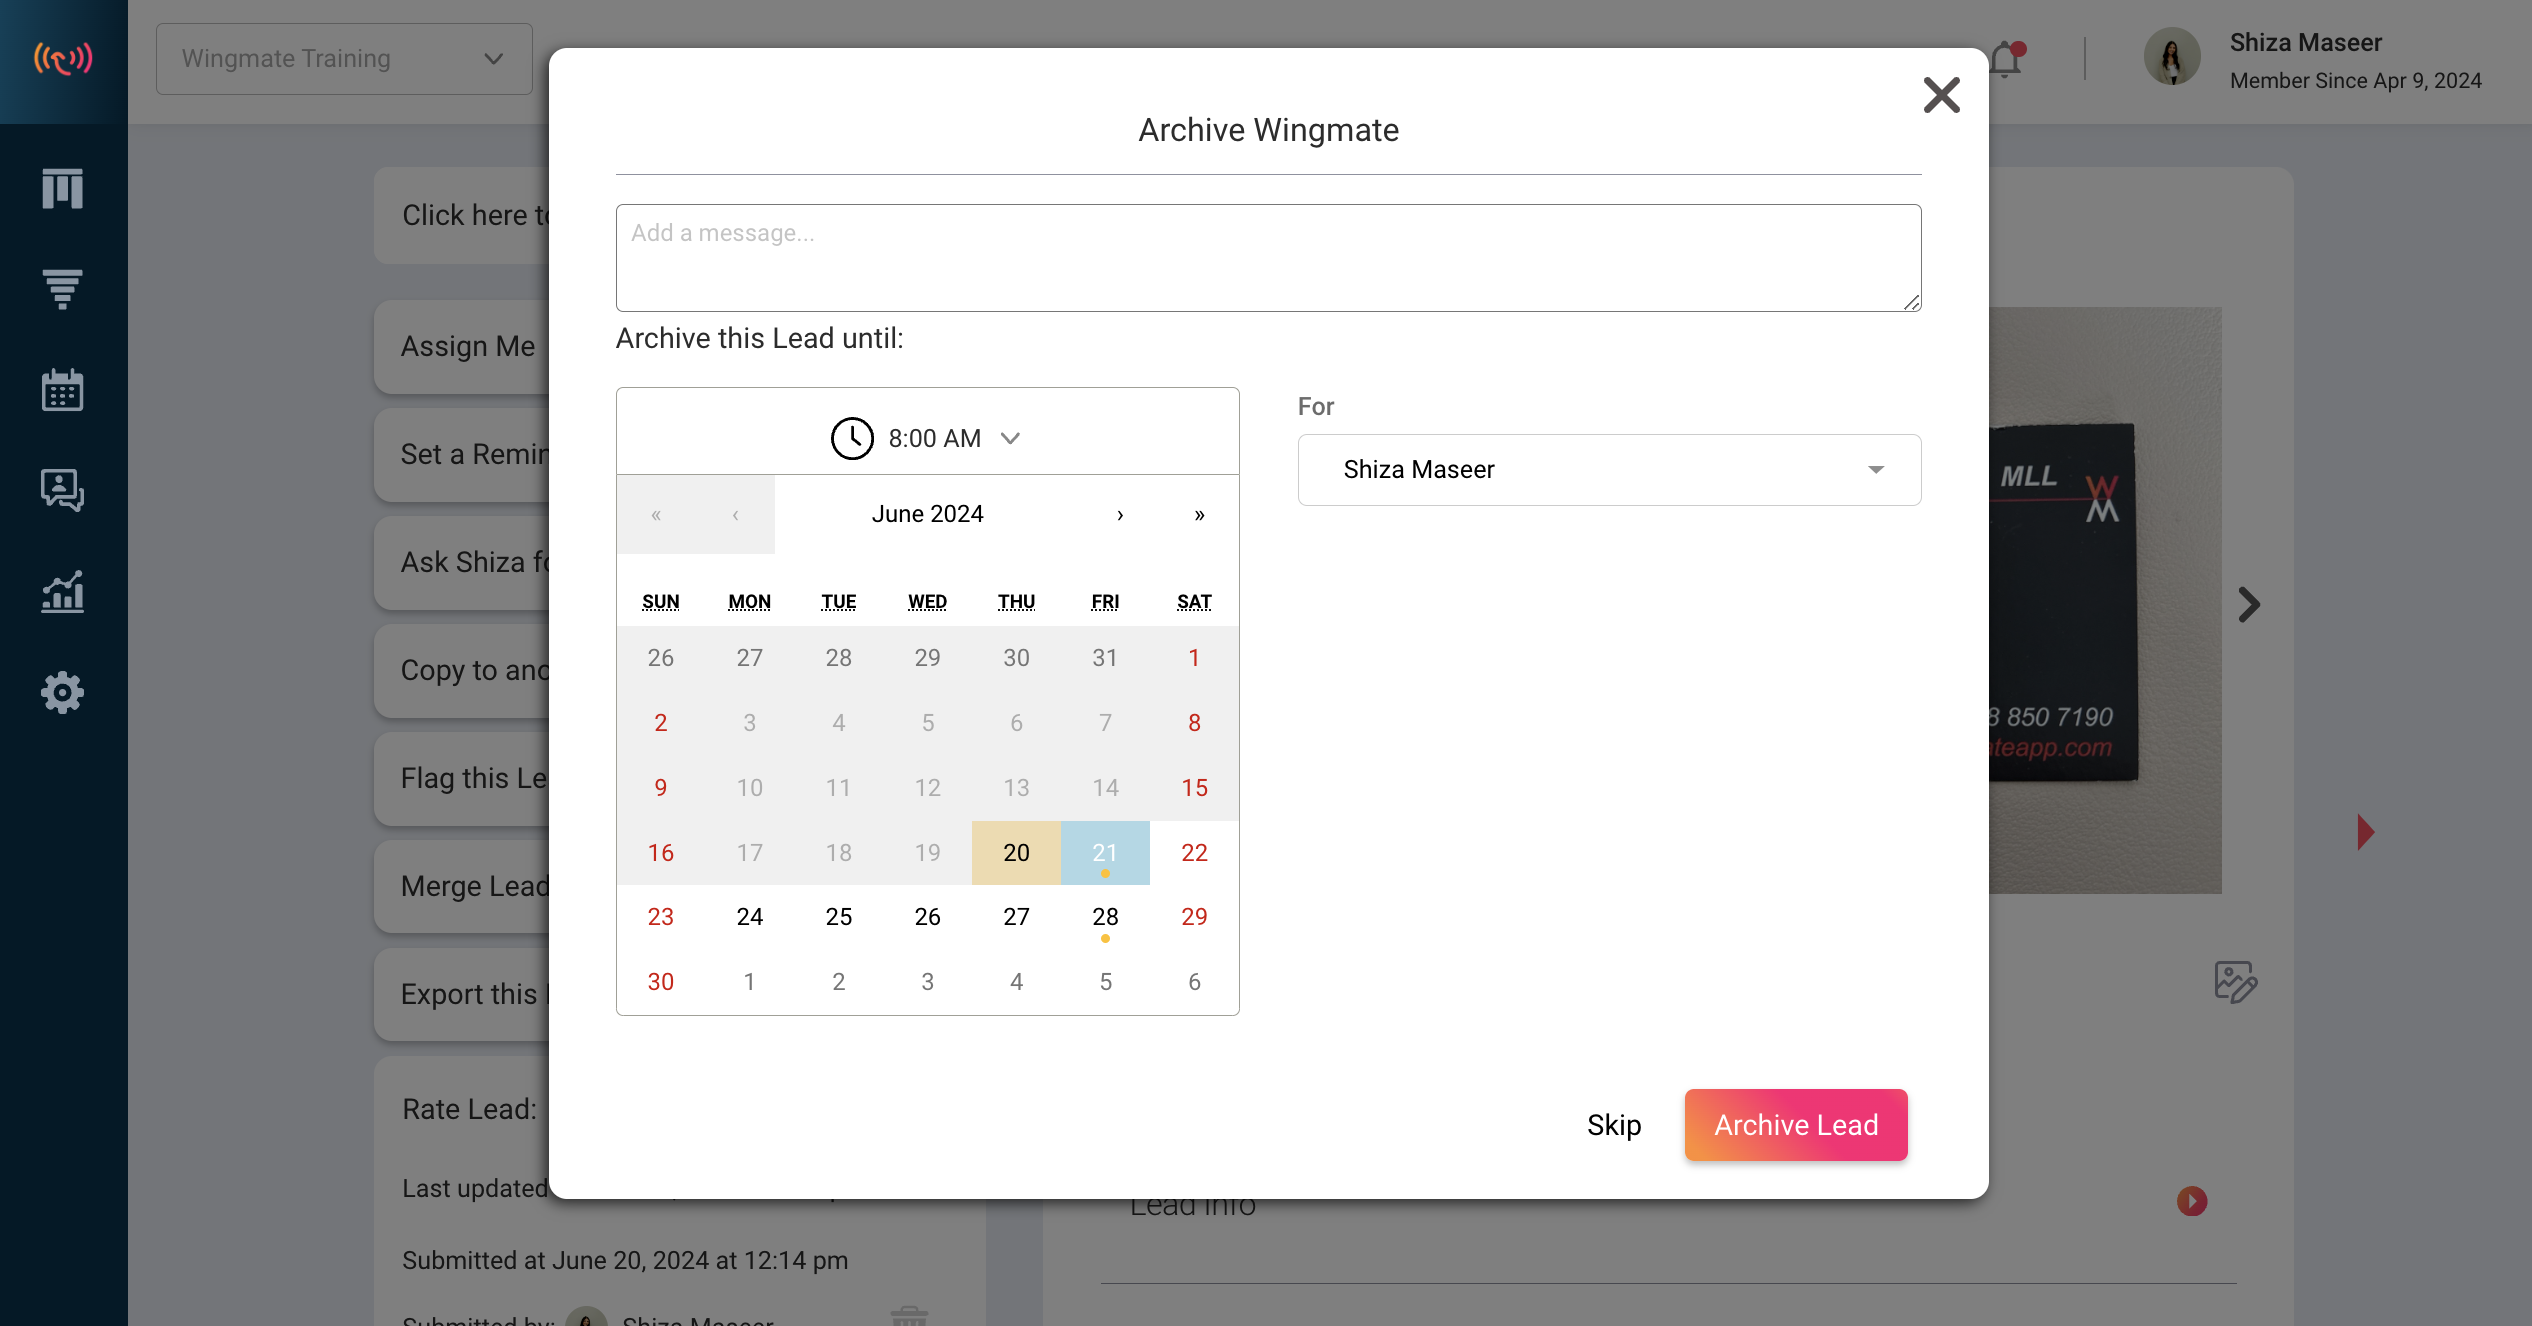Play the attached recording with the red play button

click(2190, 1201)
